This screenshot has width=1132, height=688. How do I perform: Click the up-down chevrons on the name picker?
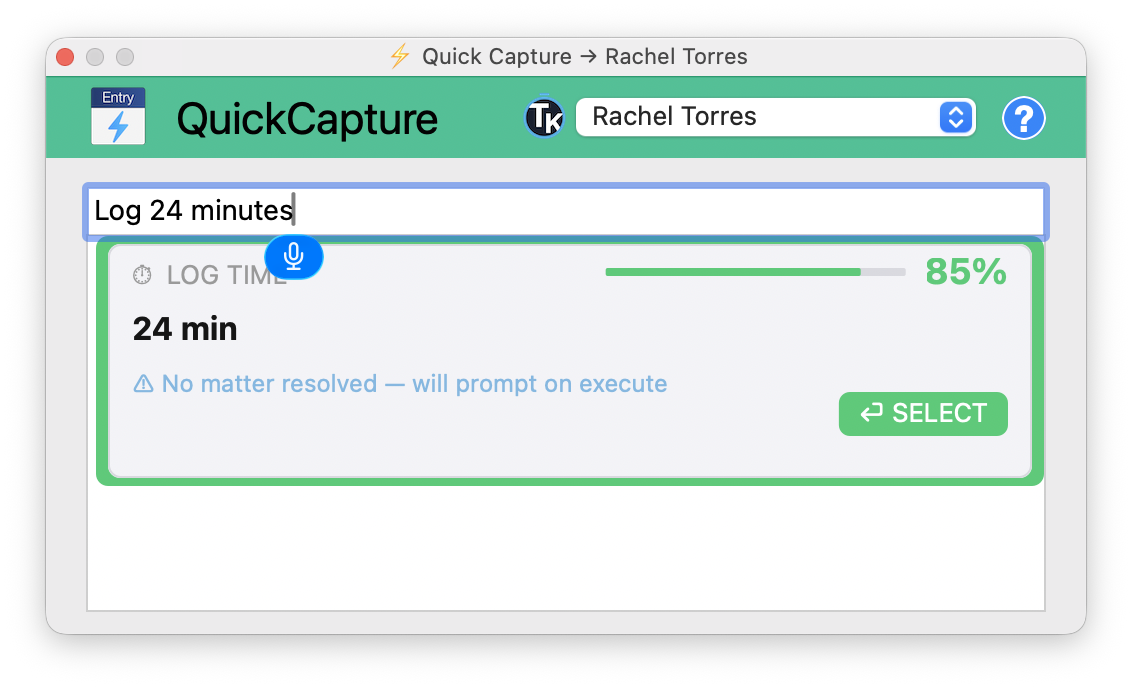tap(956, 117)
